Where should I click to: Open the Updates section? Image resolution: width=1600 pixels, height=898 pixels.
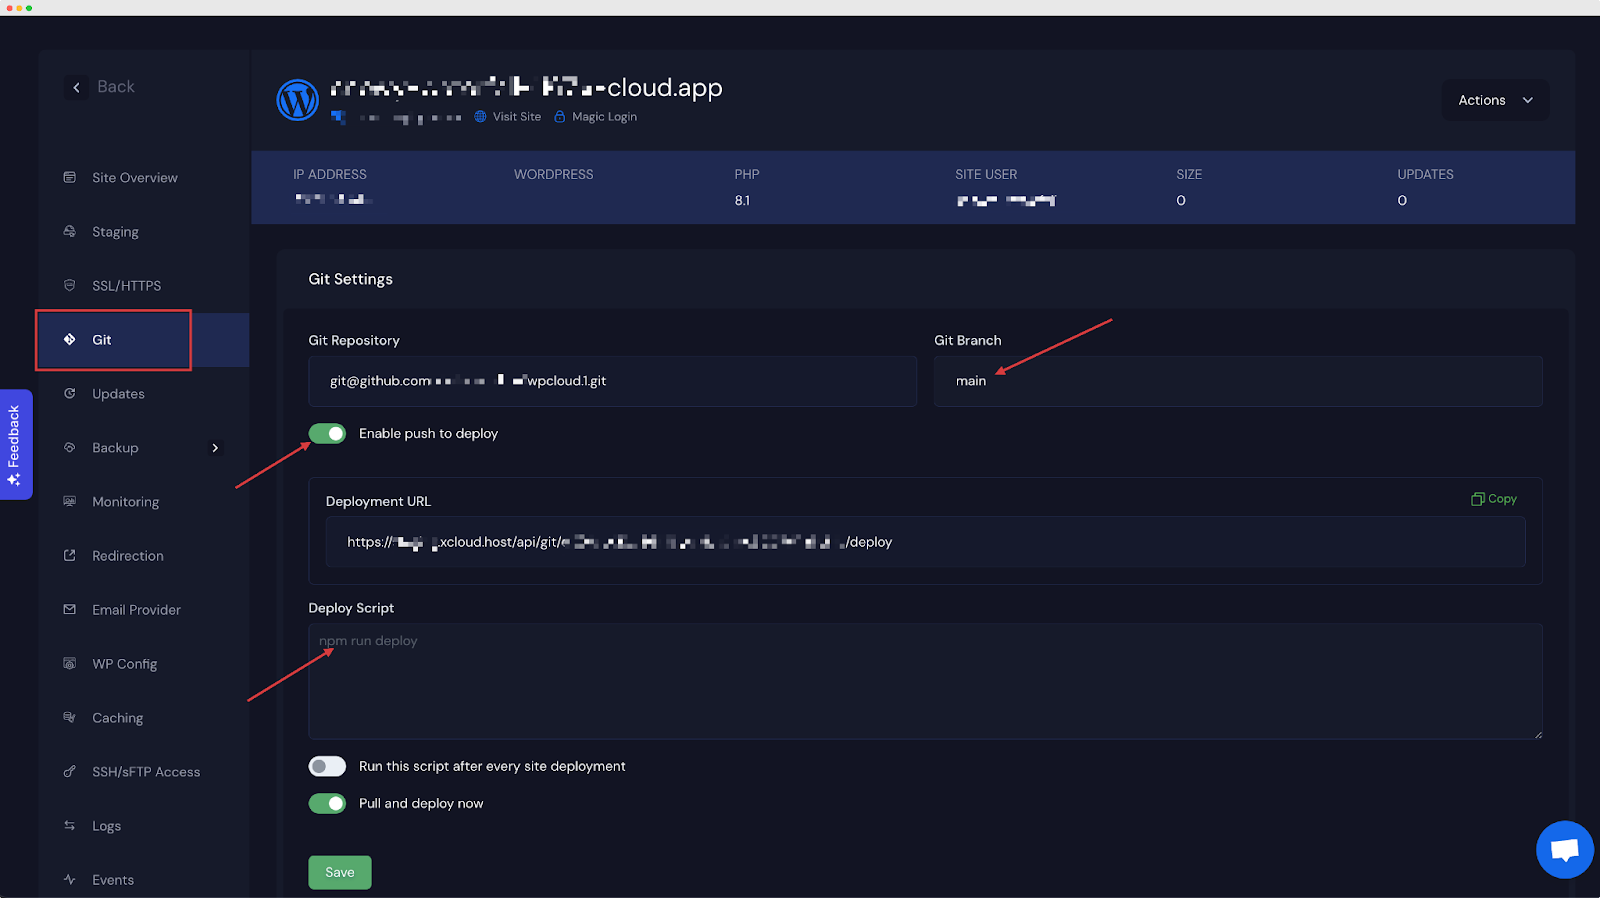[118, 393]
